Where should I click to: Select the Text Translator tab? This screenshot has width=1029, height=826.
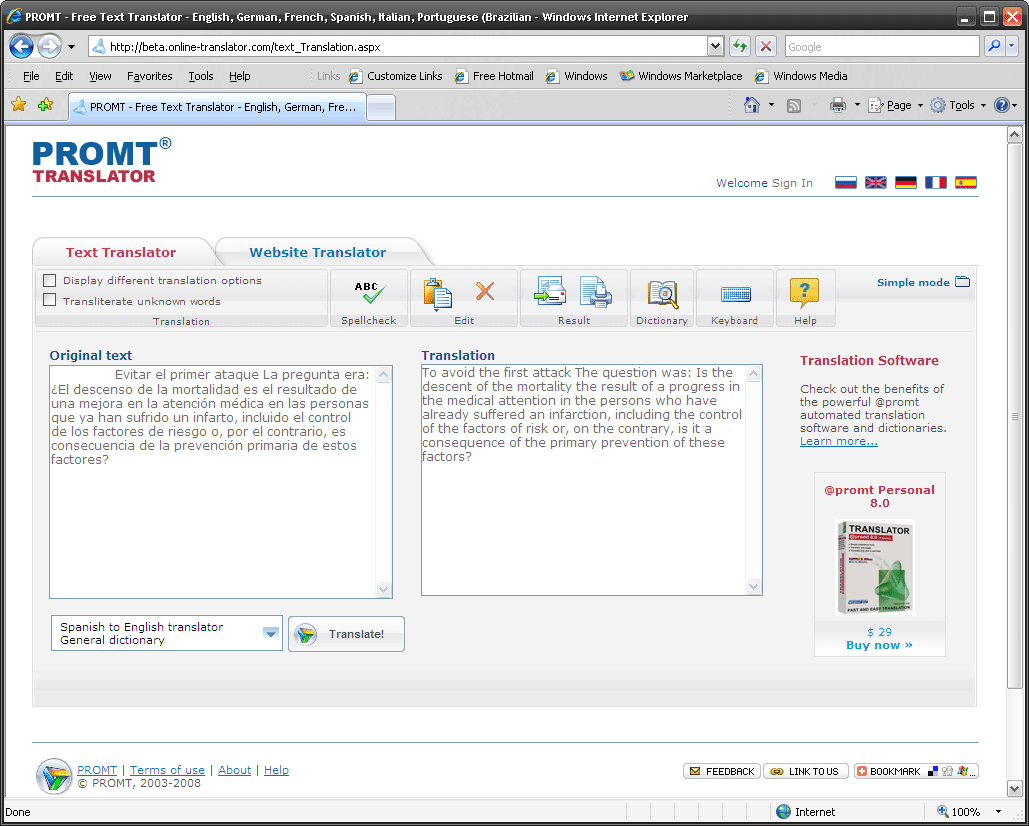click(121, 252)
